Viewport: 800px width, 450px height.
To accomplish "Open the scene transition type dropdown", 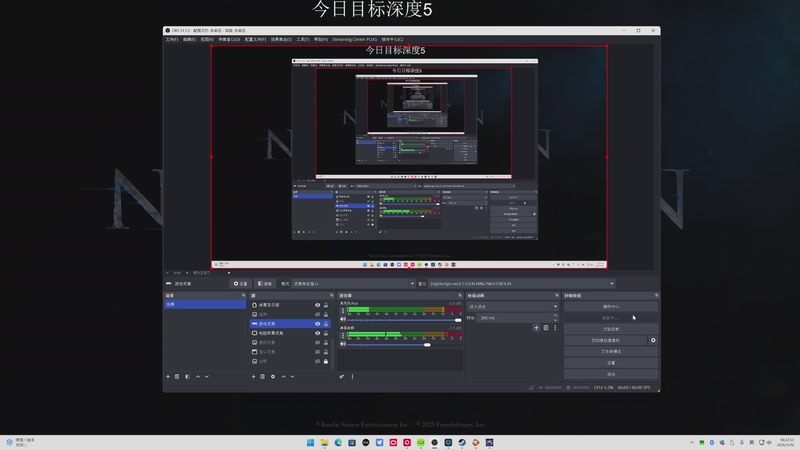I will (x=512, y=307).
